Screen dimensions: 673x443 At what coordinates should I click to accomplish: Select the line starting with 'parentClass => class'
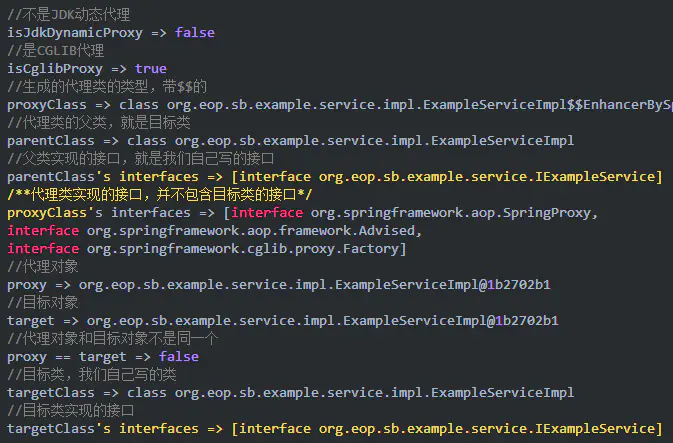pyautogui.click(x=291, y=141)
